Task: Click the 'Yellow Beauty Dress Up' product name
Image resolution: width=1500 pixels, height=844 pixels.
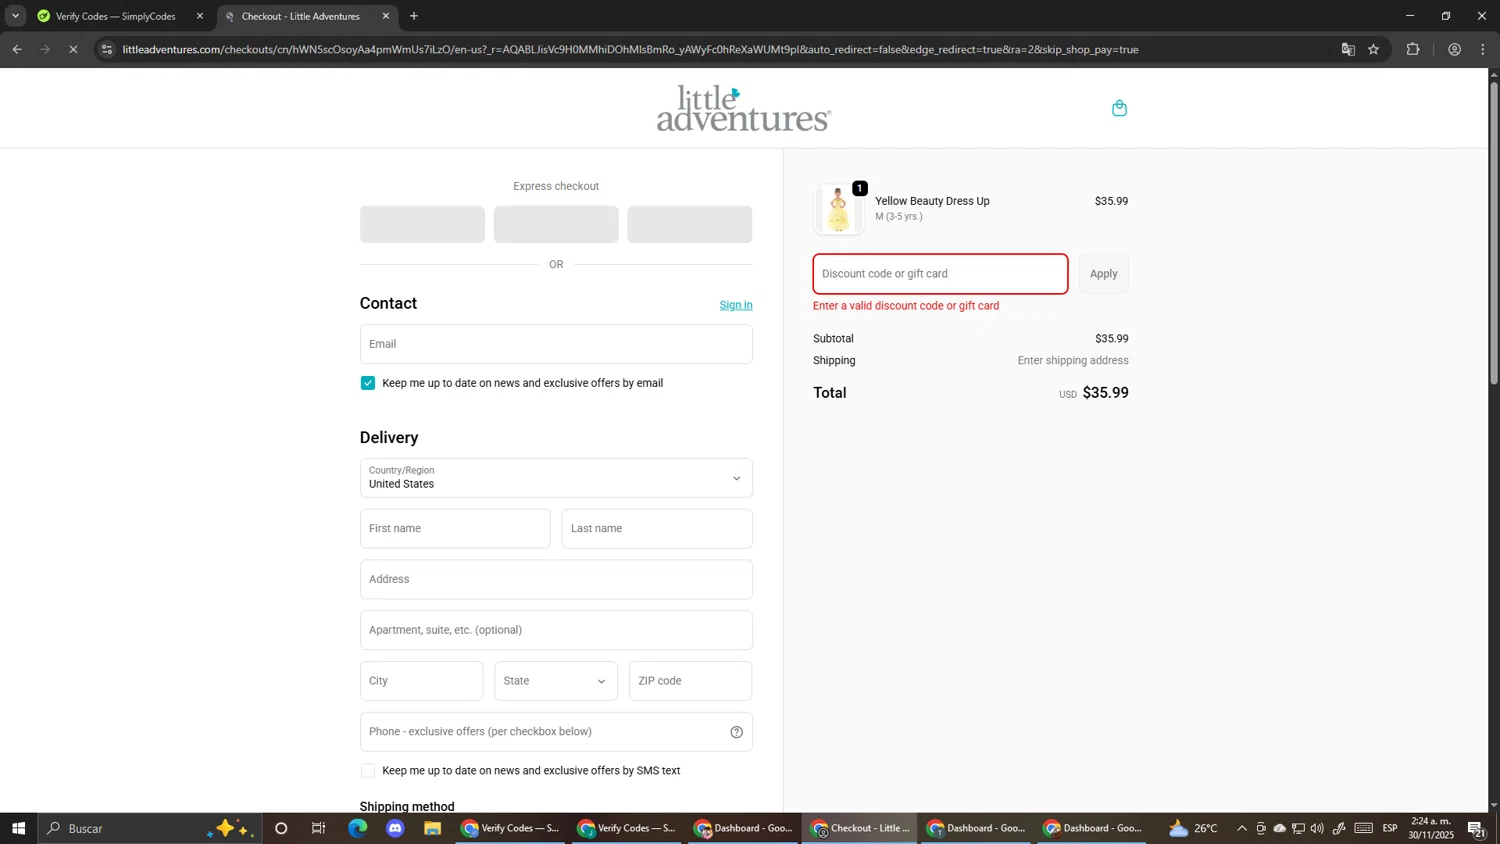Action: (932, 201)
